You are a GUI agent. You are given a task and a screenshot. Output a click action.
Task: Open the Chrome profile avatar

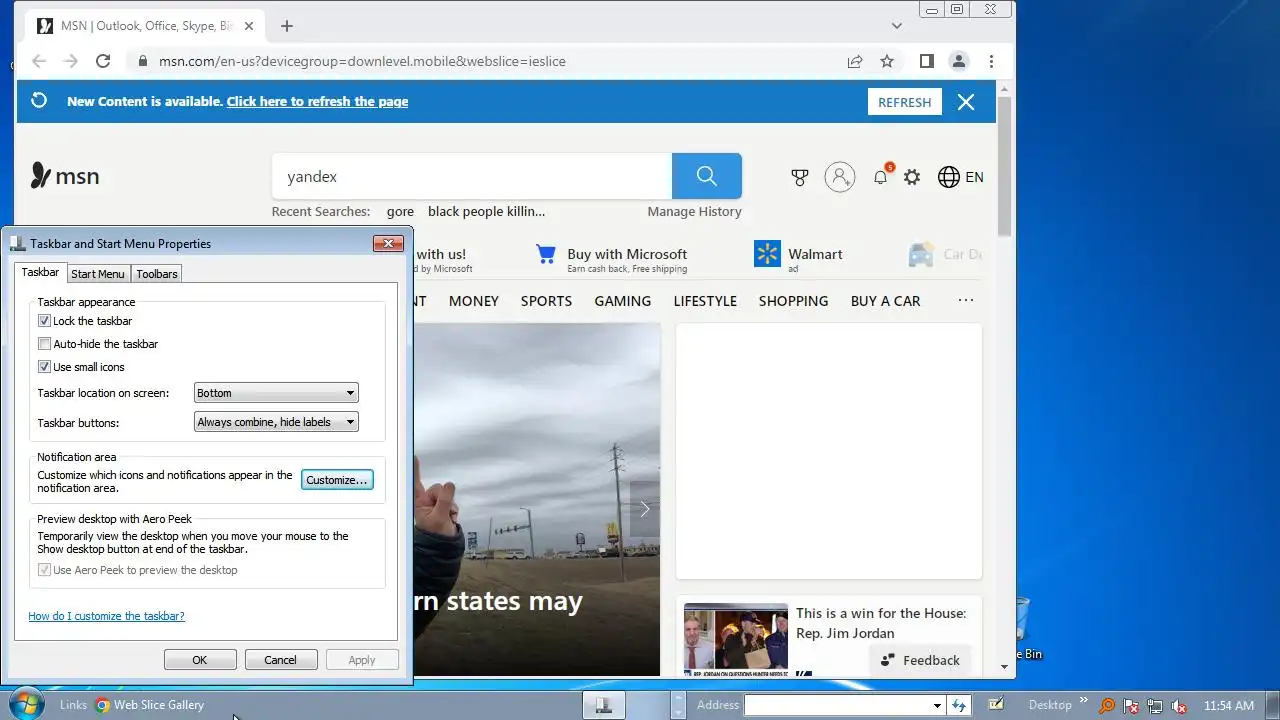(x=958, y=61)
